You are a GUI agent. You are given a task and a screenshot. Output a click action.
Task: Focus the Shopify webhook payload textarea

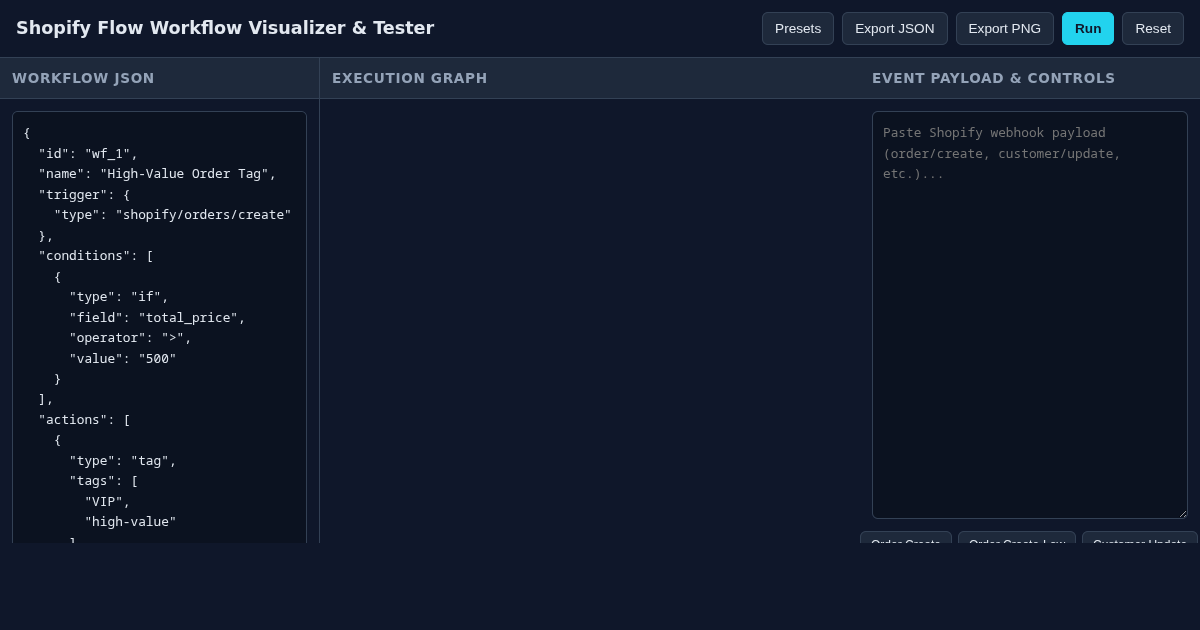point(1029,315)
